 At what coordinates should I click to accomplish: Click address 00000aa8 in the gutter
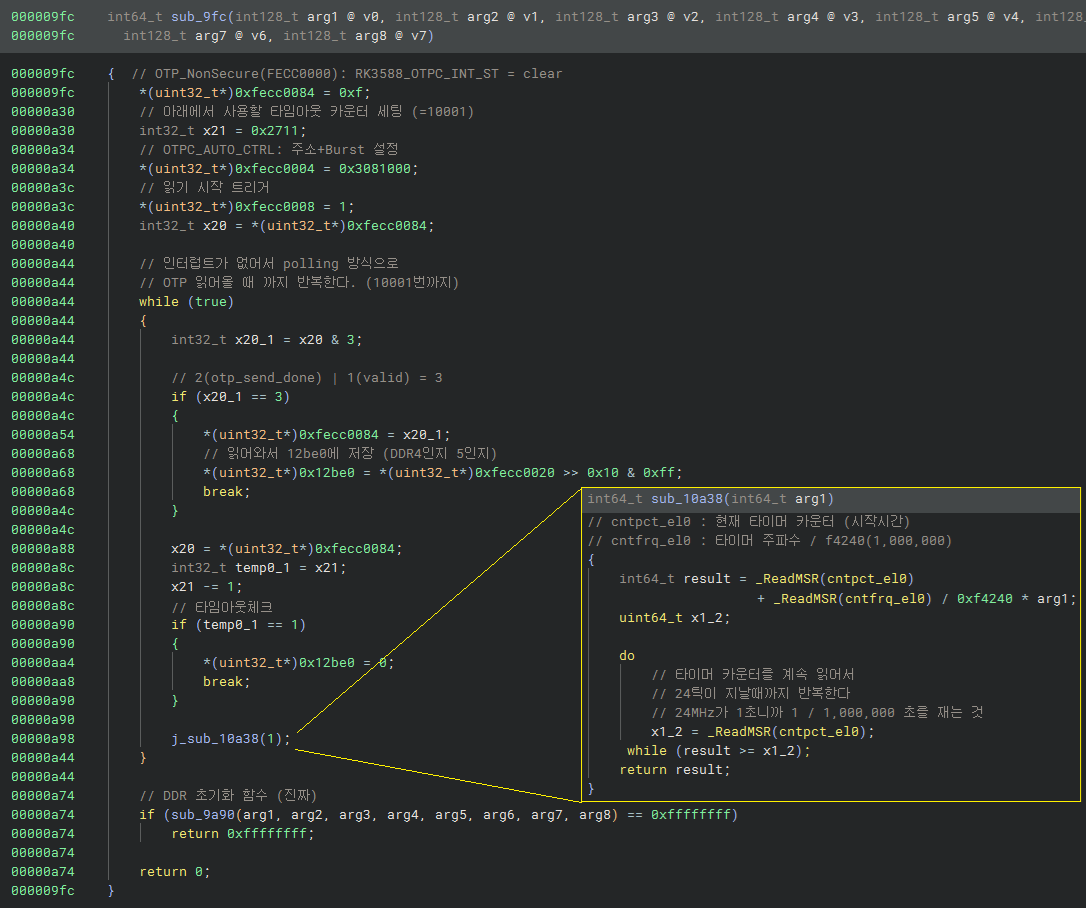42,681
